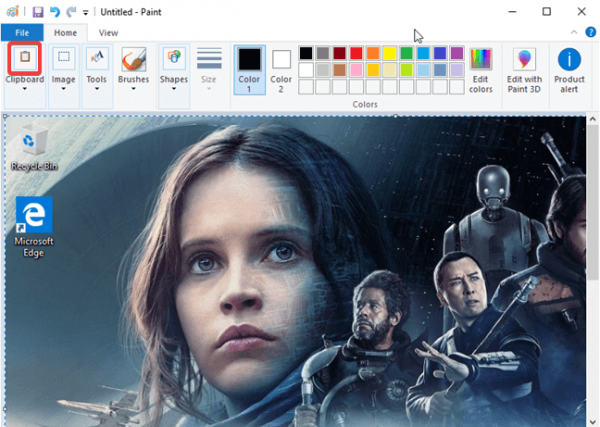This screenshot has height=427, width=600.
Task: Switch to the View tab
Action: (x=108, y=33)
